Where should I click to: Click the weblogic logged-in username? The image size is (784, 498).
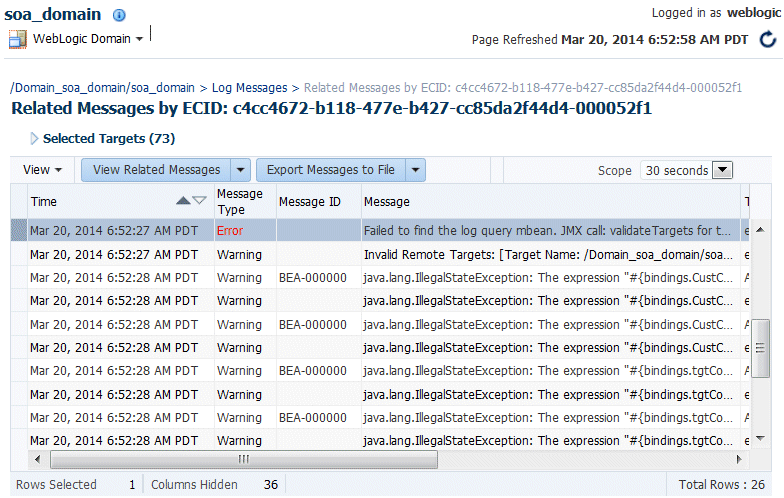coord(754,12)
